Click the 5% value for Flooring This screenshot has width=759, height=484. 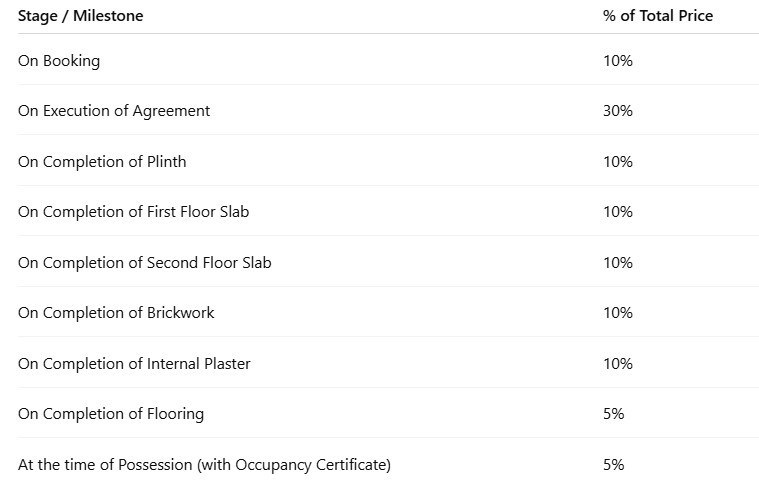614,414
